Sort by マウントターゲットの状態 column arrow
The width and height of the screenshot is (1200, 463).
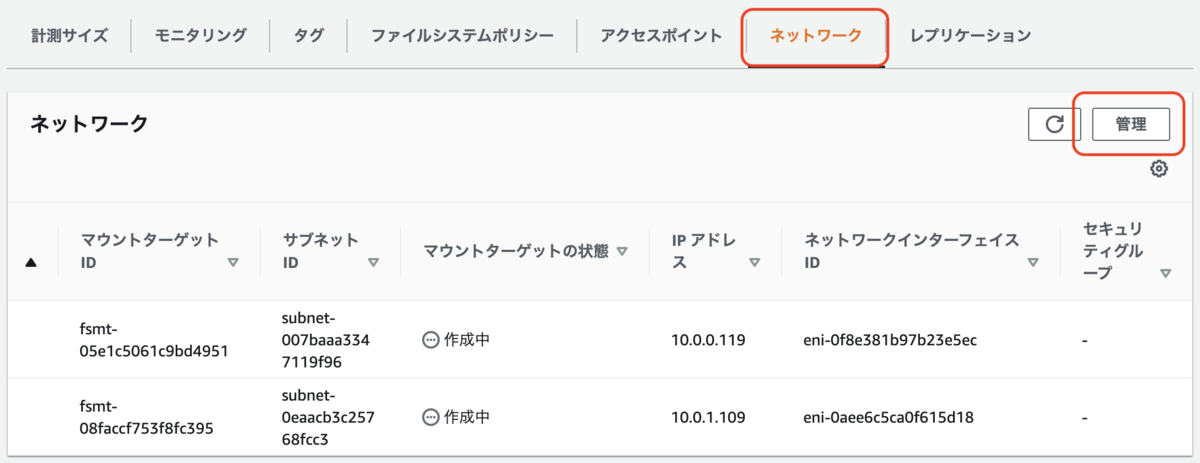pyautogui.click(x=622, y=251)
